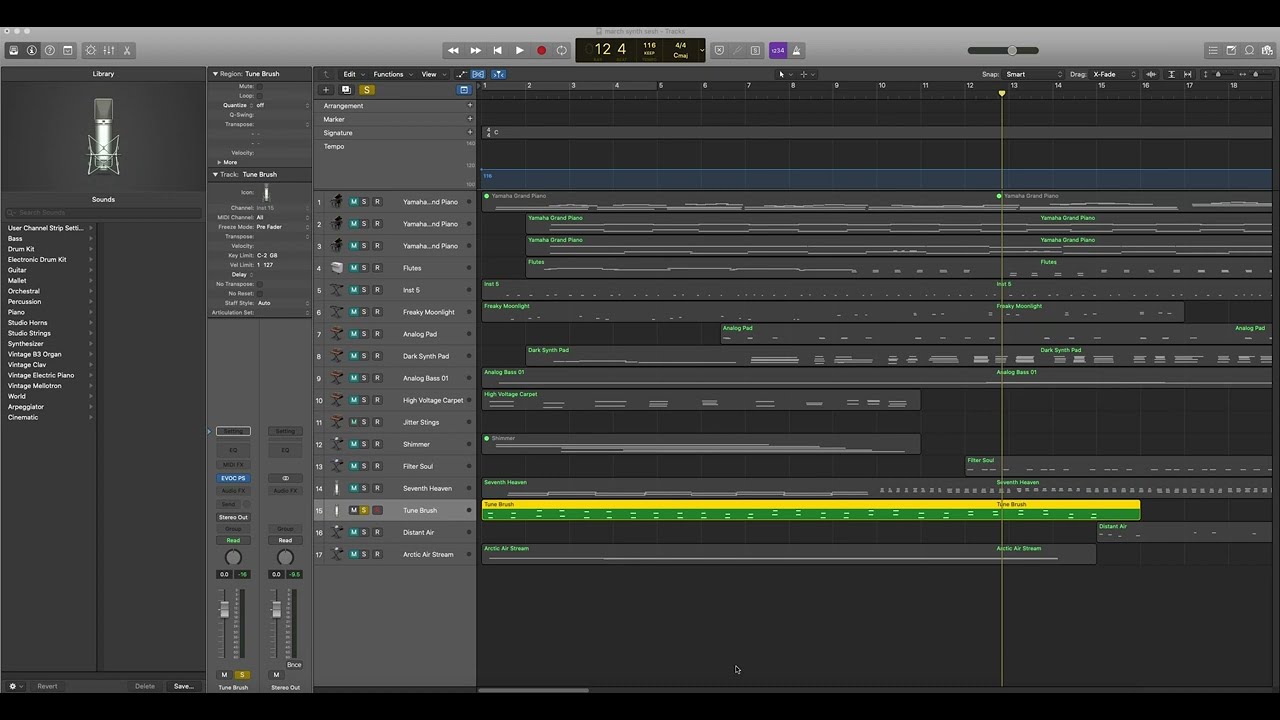1280x720 pixels.
Task: Toggle Waveform Zoom button
Action: 1151,74
